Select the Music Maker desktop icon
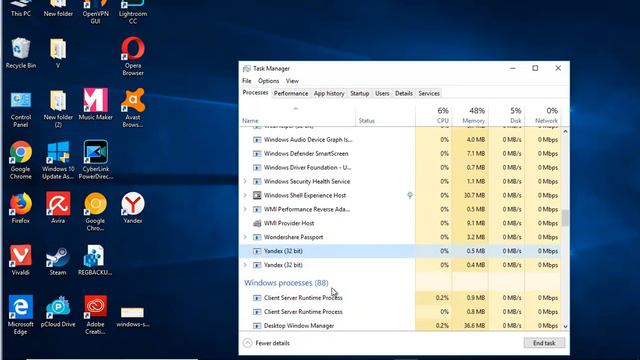Viewport: 640px width, 360px height. click(96, 105)
